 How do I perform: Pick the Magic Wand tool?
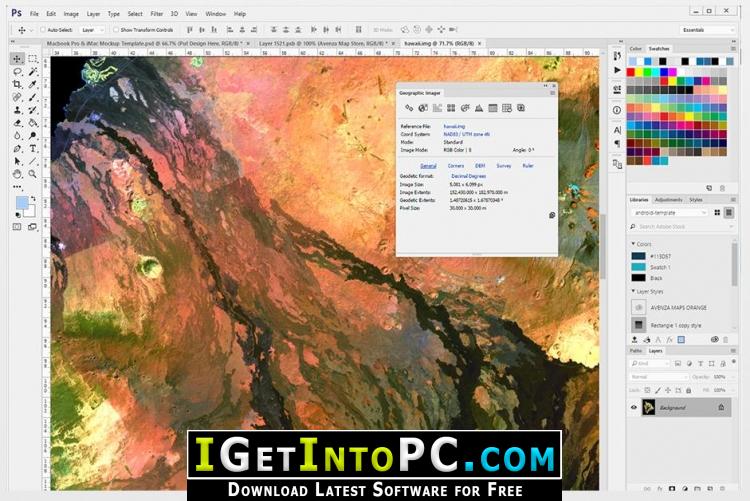click(x=33, y=72)
